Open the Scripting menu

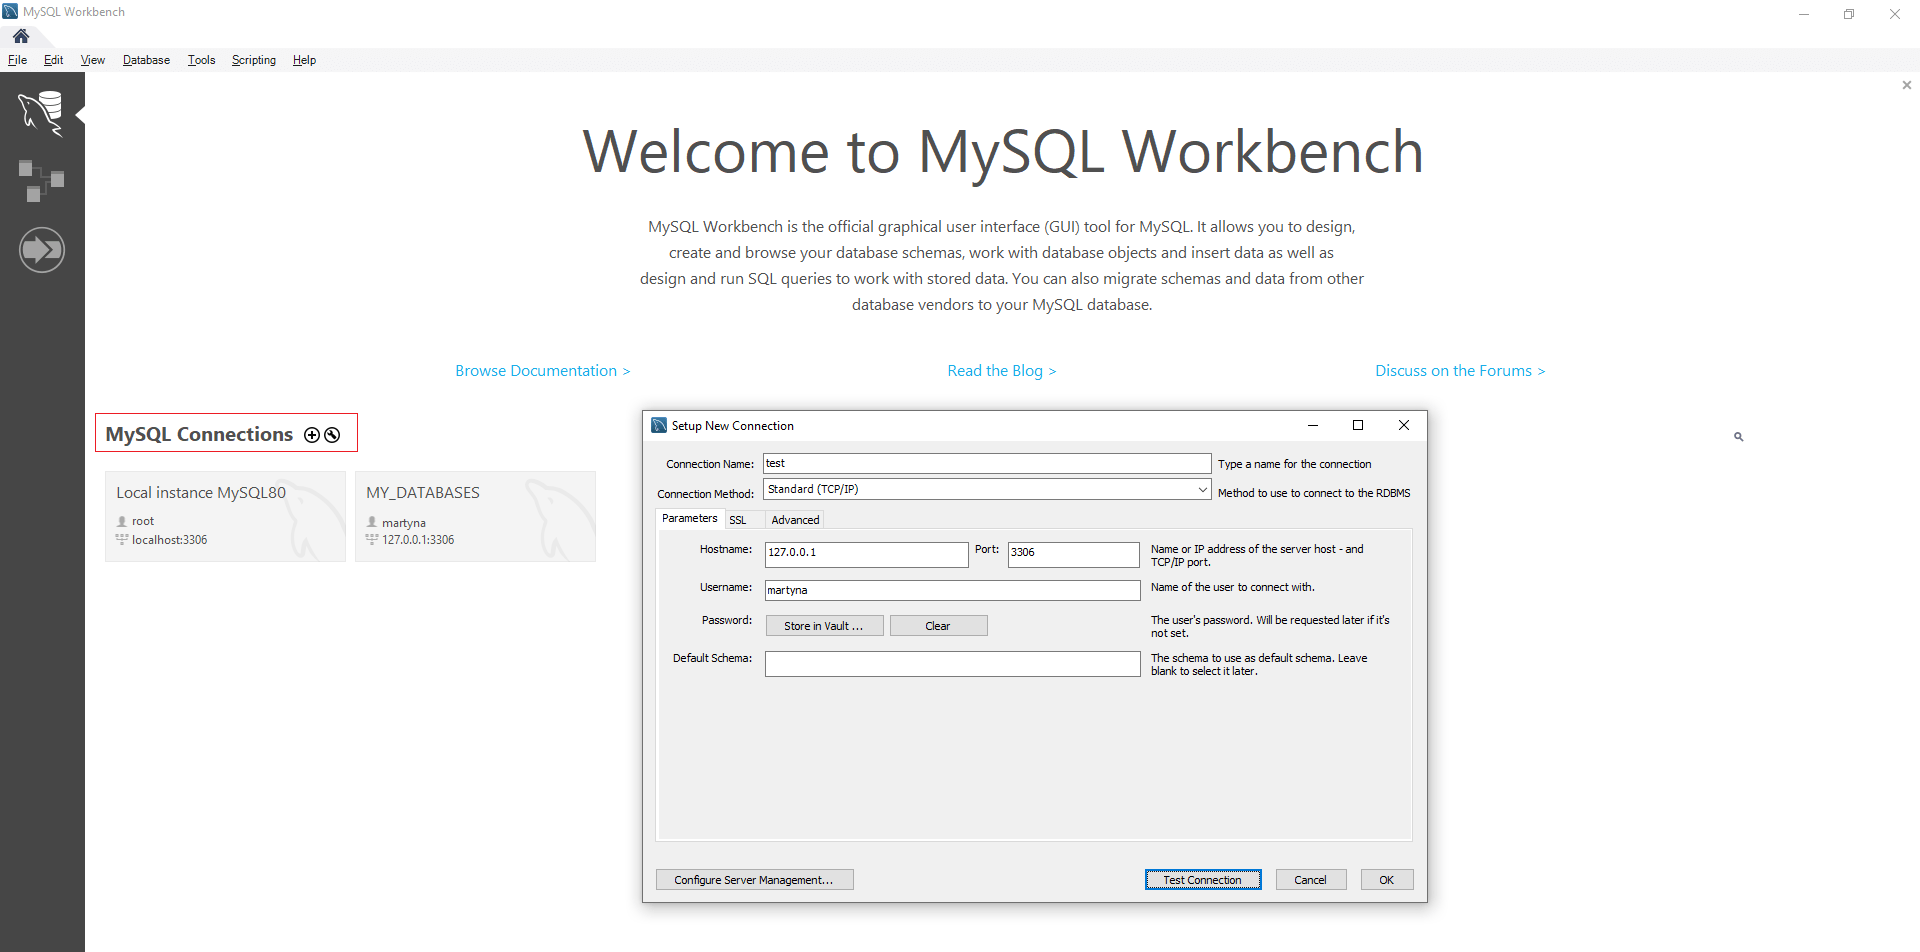coord(253,60)
